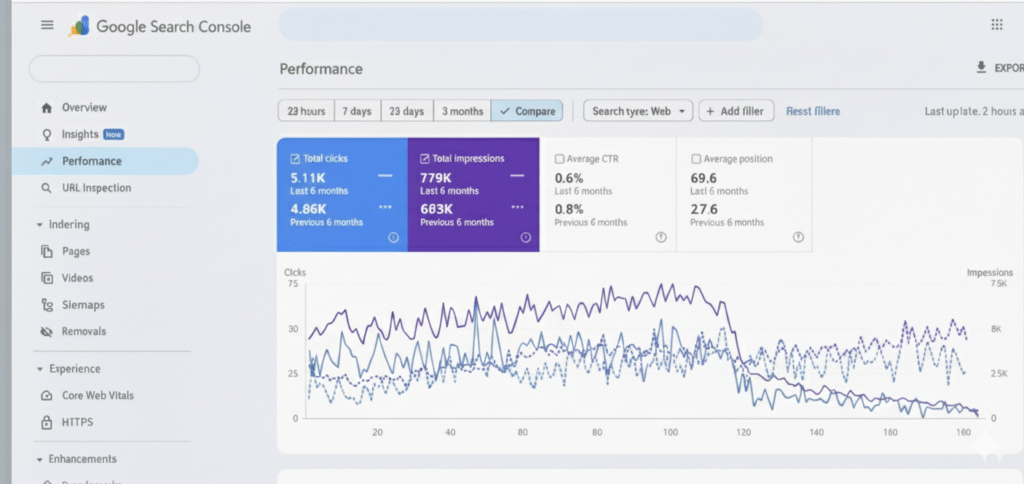Open the hamburger main menu
1024x484 pixels.
pyautogui.click(x=47, y=25)
